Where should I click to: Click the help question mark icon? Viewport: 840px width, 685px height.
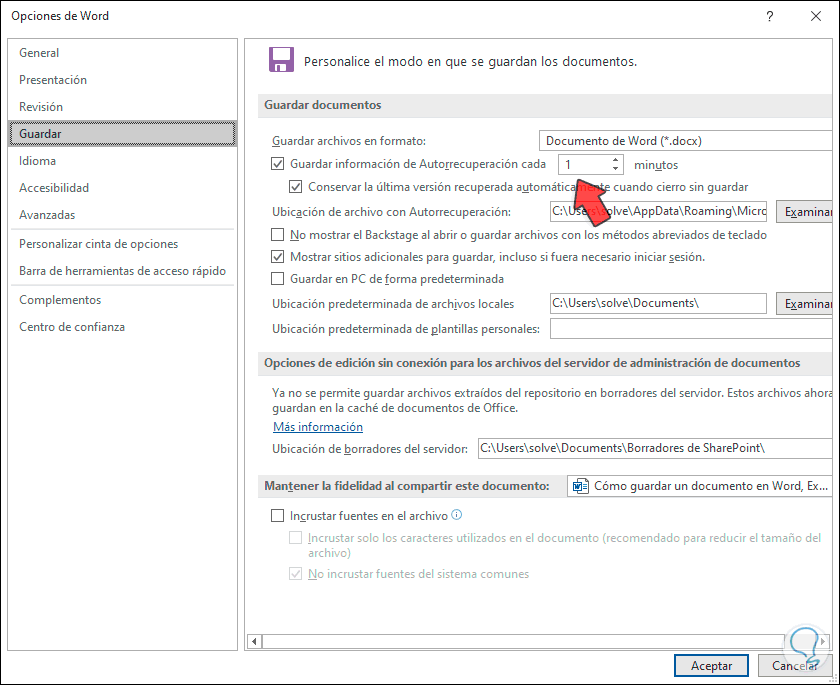click(769, 16)
